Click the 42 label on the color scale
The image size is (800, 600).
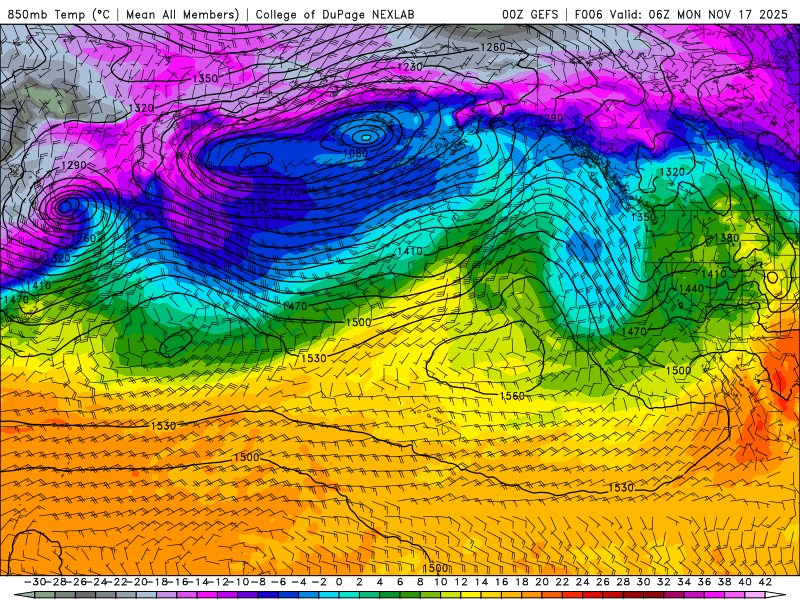(x=765, y=582)
